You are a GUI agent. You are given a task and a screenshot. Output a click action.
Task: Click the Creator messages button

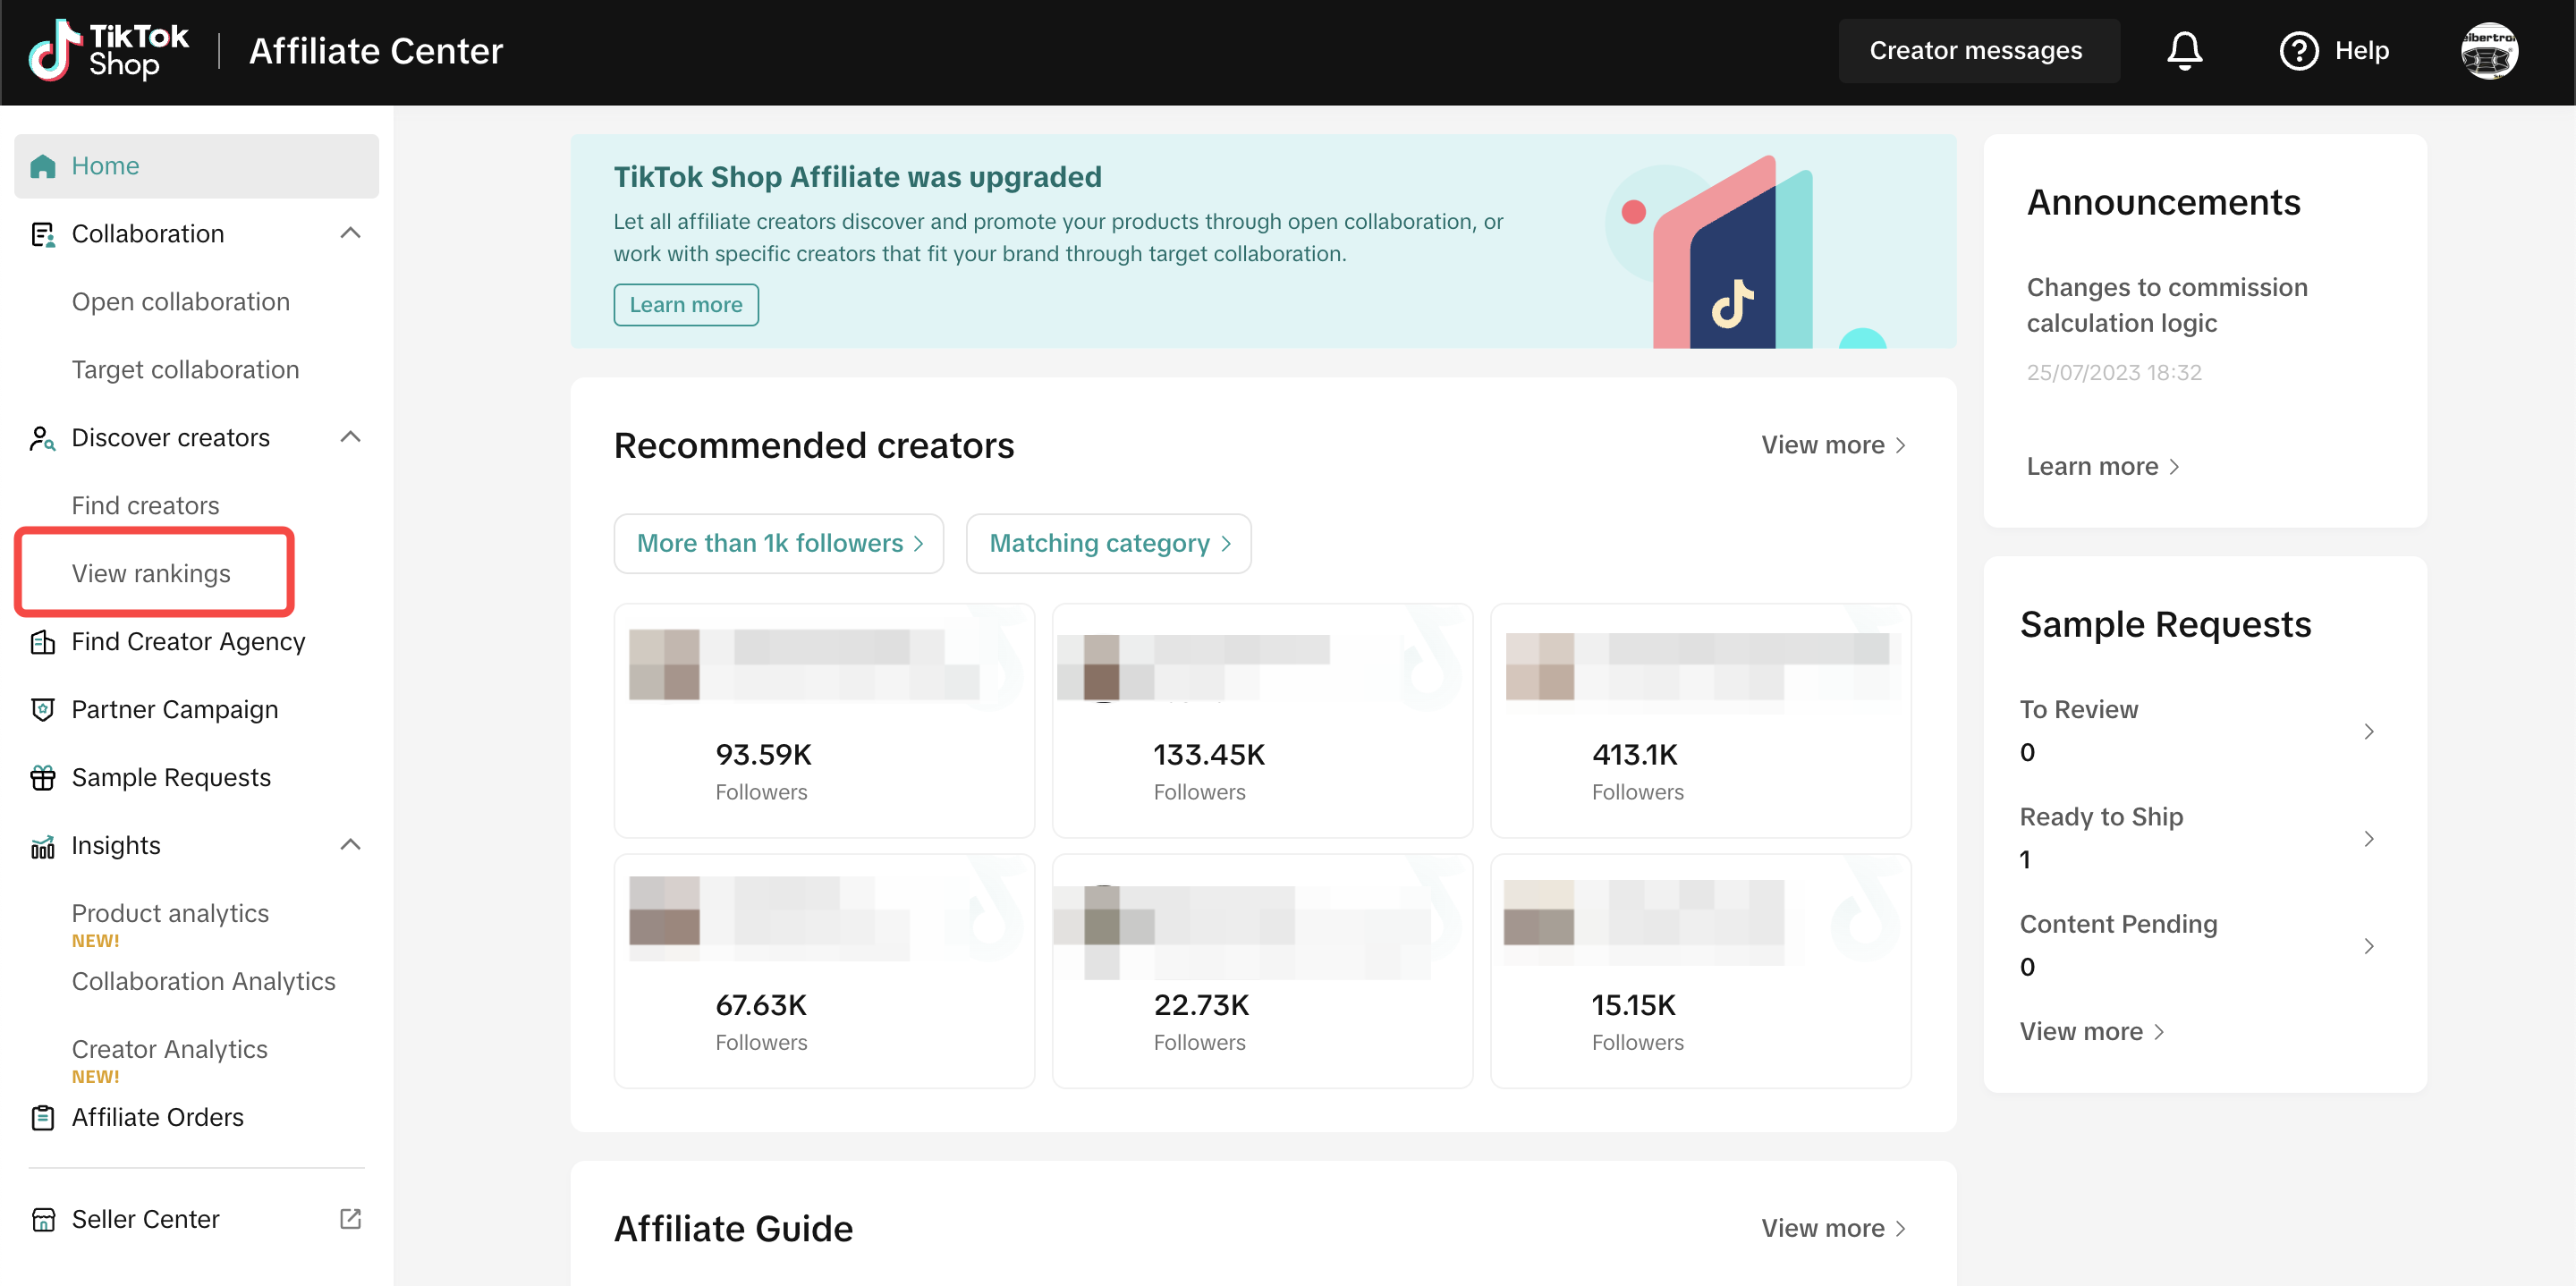[x=1976, y=50]
